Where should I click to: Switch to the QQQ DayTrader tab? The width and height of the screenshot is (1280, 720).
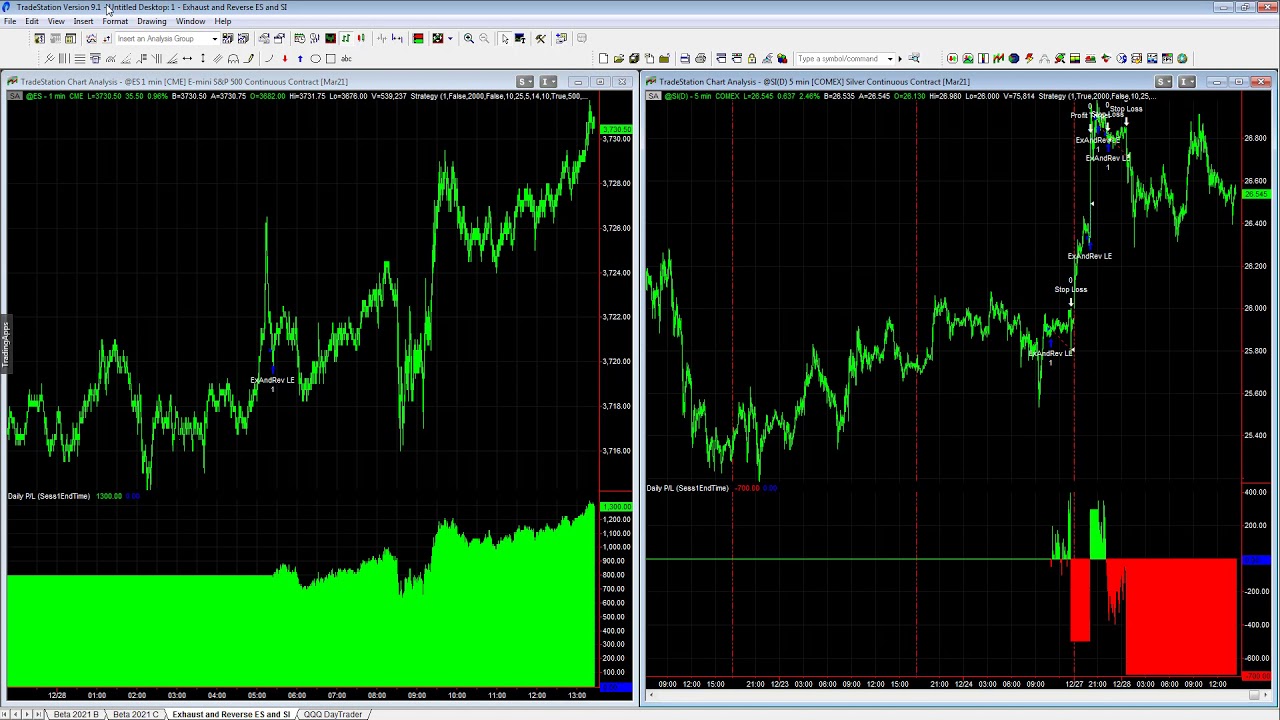tap(333, 714)
